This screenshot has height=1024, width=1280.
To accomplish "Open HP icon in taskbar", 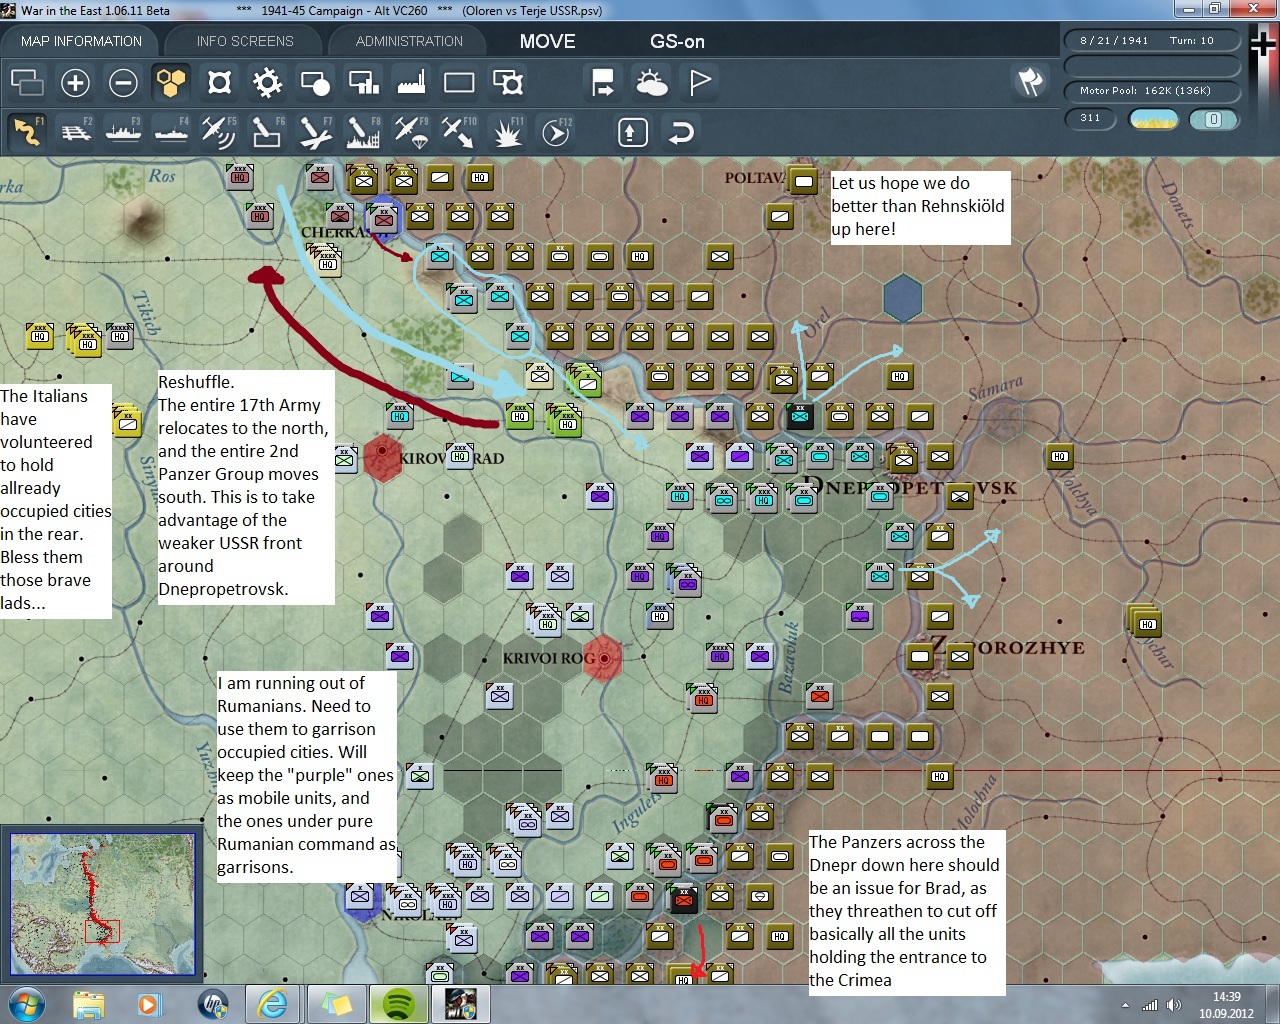I will tap(212, 1003).
